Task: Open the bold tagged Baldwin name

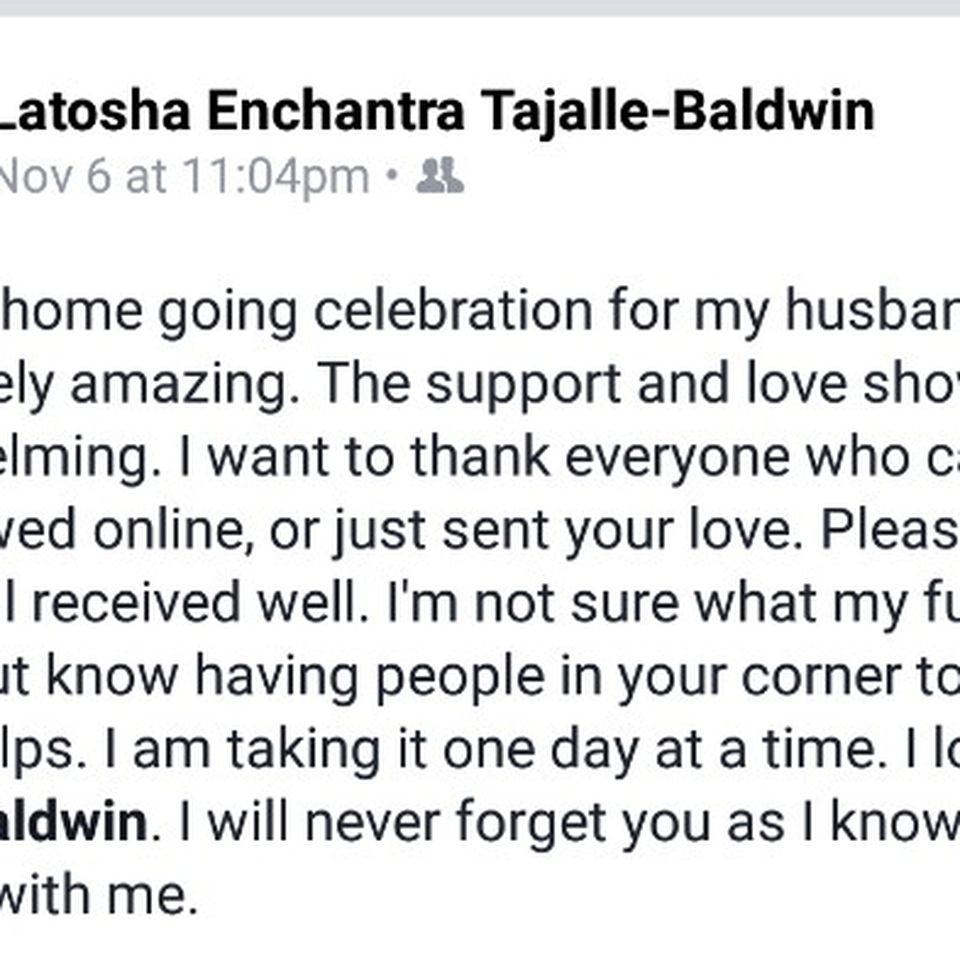Action: [73, 822]
